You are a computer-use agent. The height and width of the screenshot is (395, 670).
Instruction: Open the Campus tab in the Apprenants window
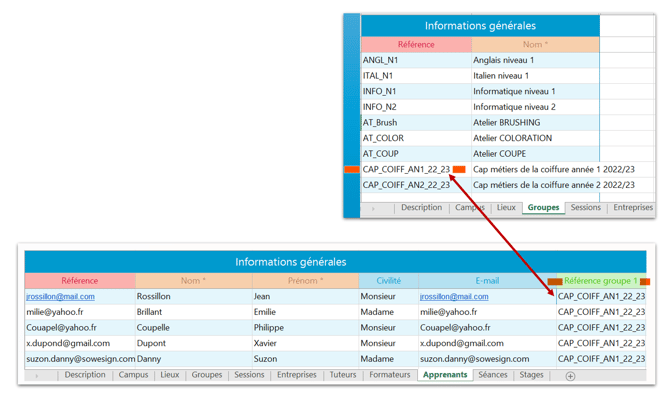click(x=133, y=375)
